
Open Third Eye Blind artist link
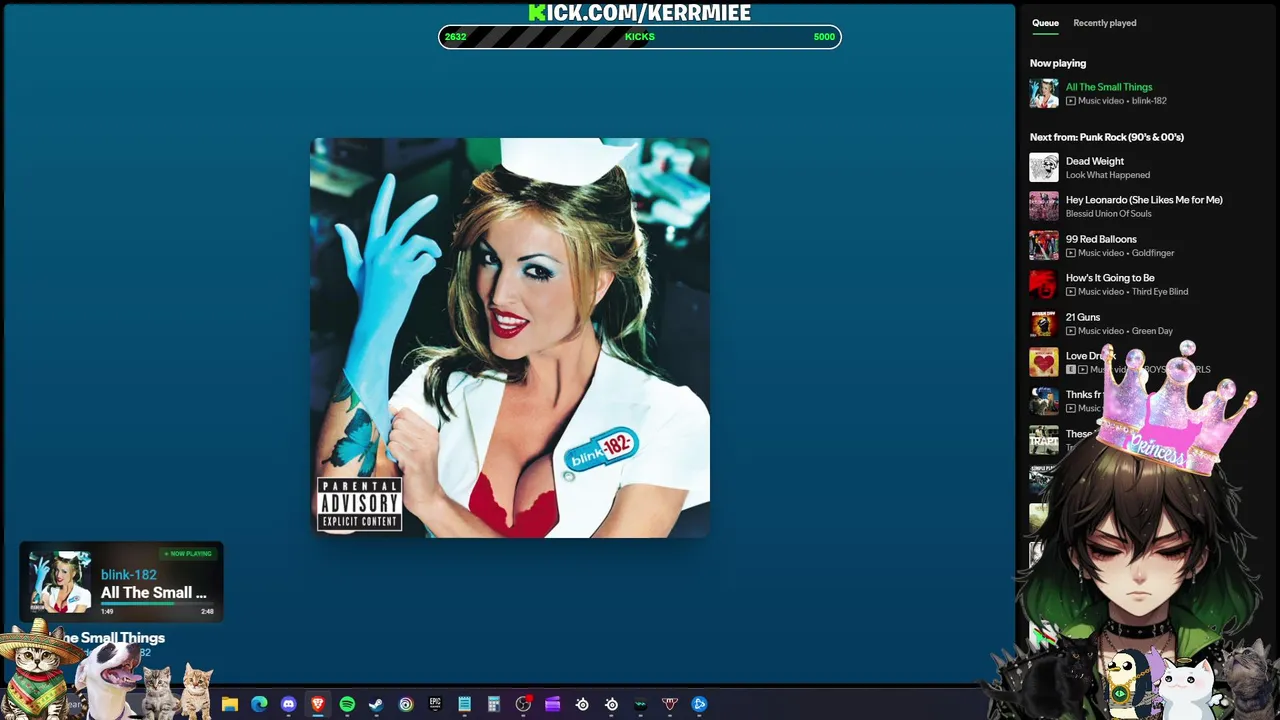[x=1160, y=292]
